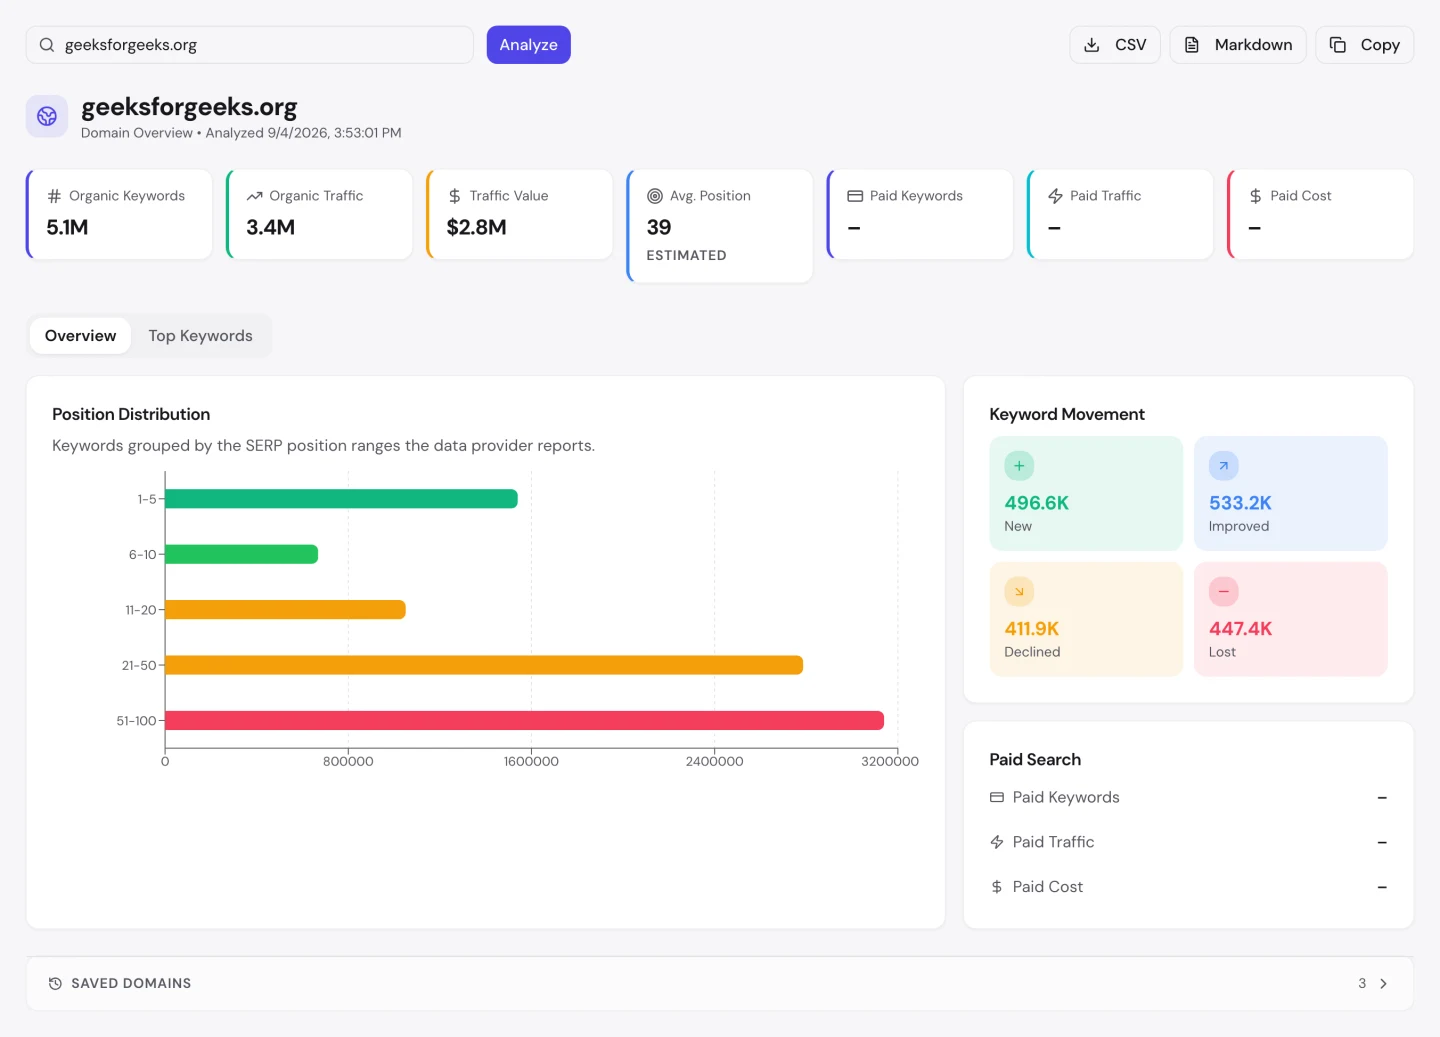The image size is (1440, 1037).
Task: Click the search magnifier icon in domain field
Action: click(47, 45)
